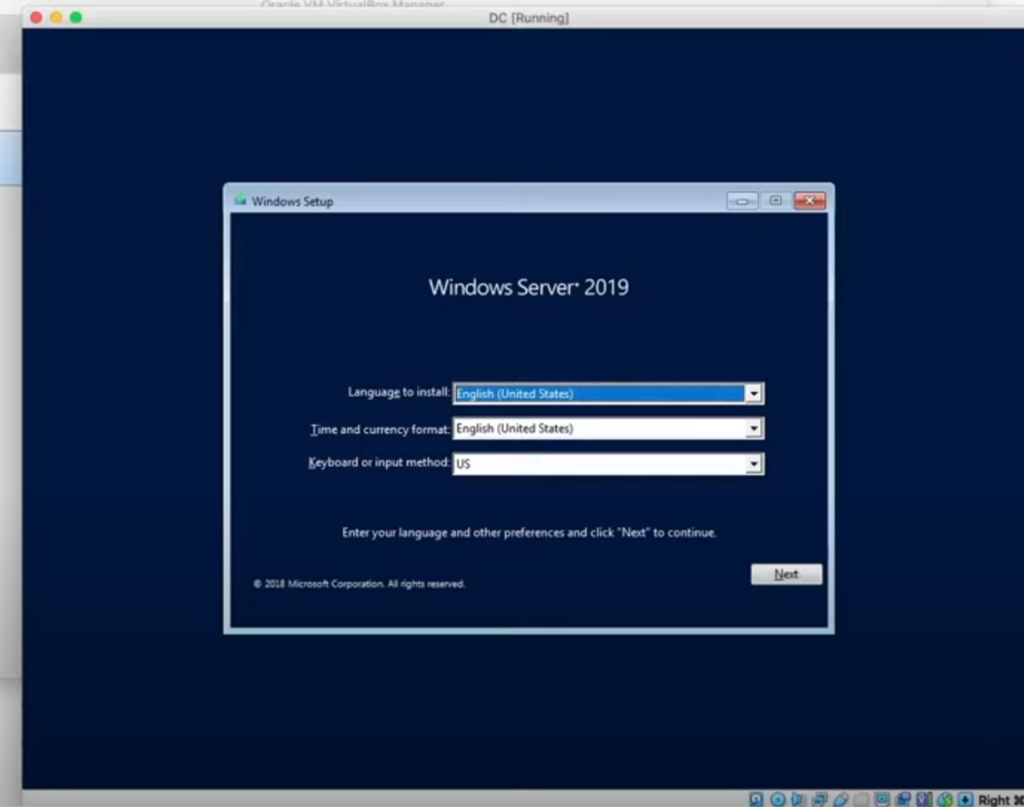Image resolution: width=1024 pixels, height=807 pixels.
Task: Open the network adapters status icon
Action: [820, 799]
